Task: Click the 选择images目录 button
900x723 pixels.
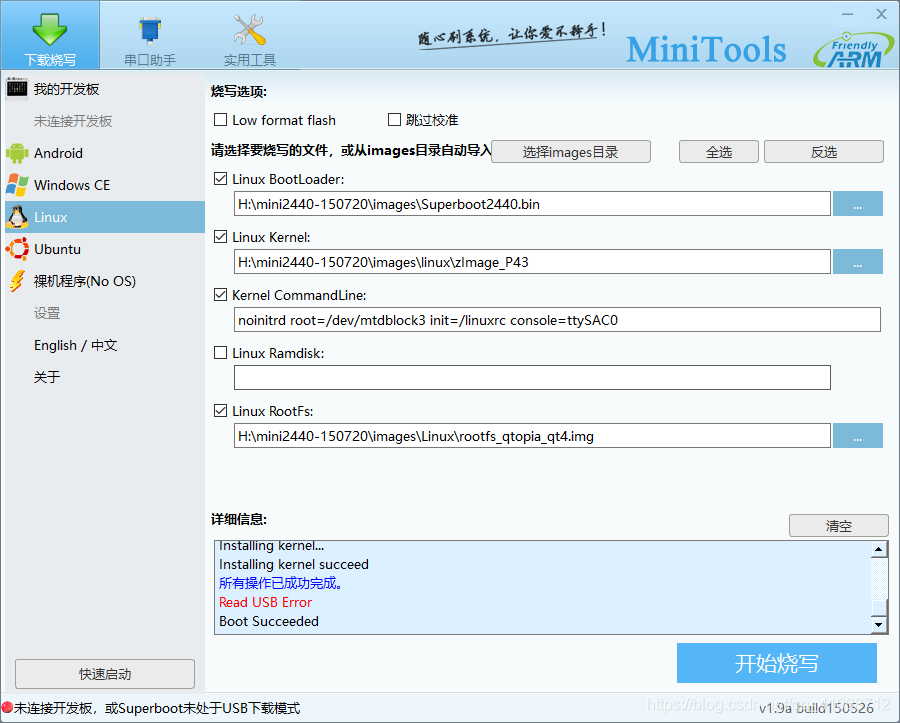Action: pyautogui.click(x=571, y=152)
